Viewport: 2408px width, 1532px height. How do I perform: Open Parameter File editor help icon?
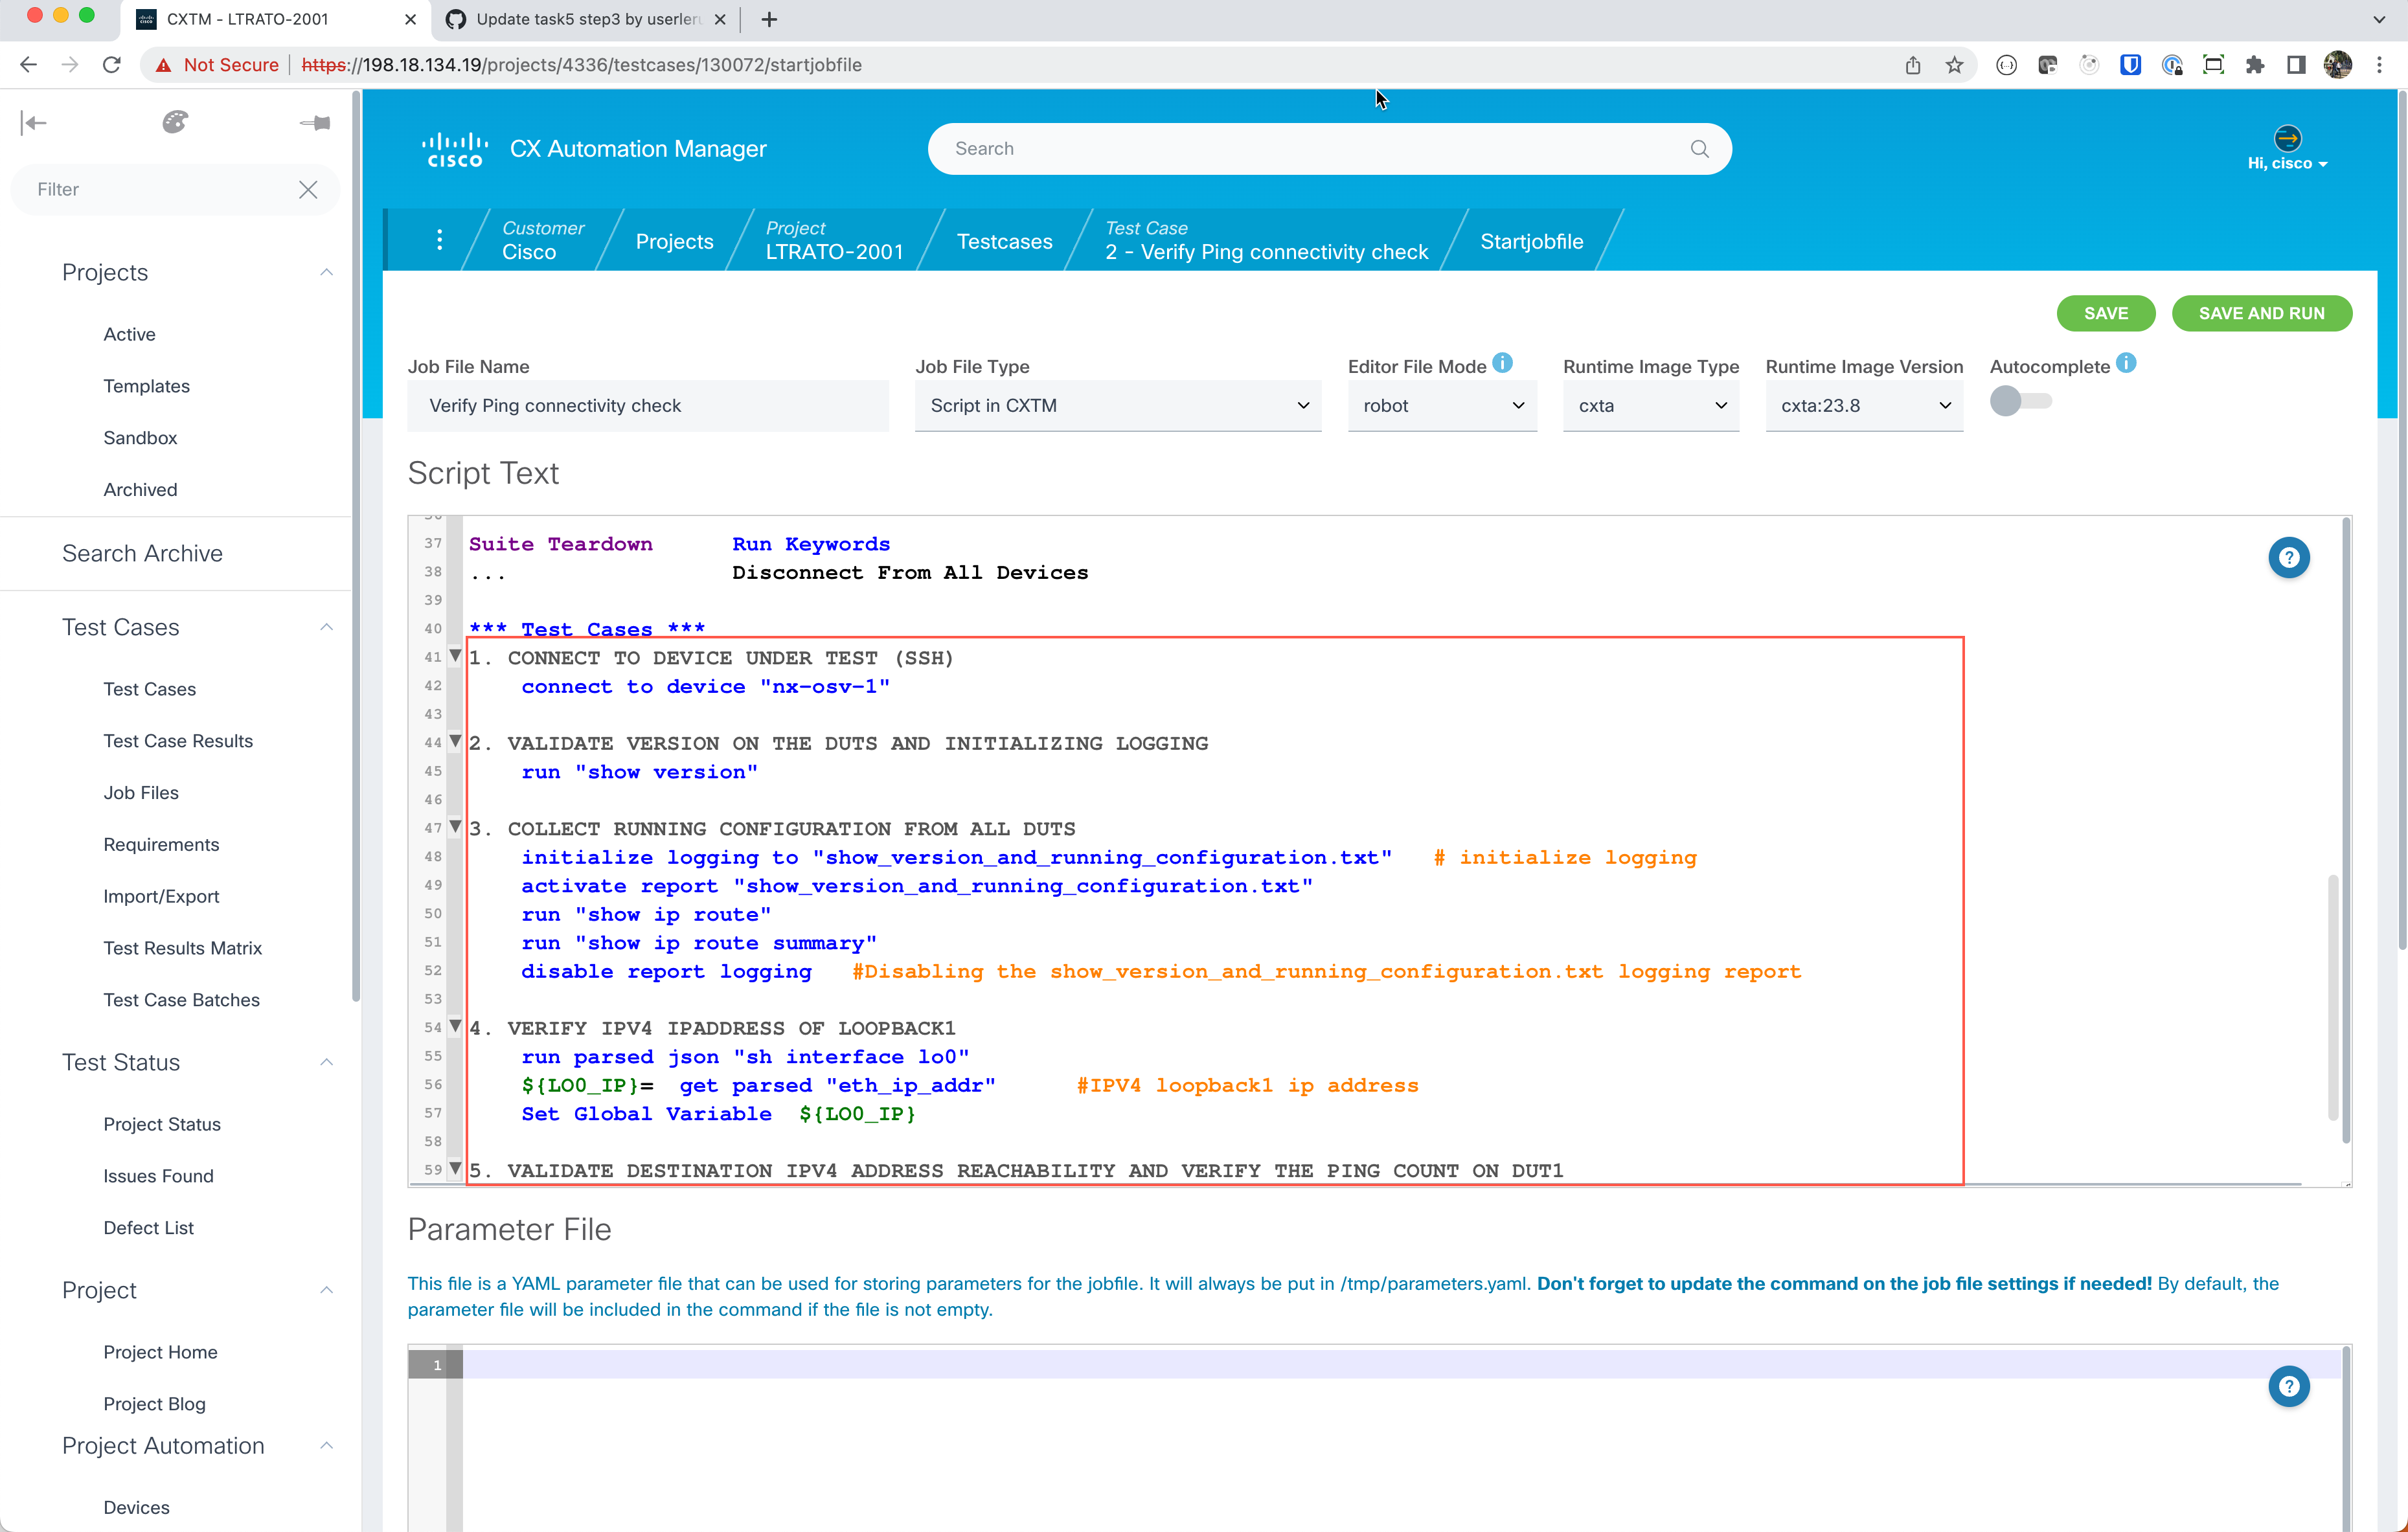2288,1386
